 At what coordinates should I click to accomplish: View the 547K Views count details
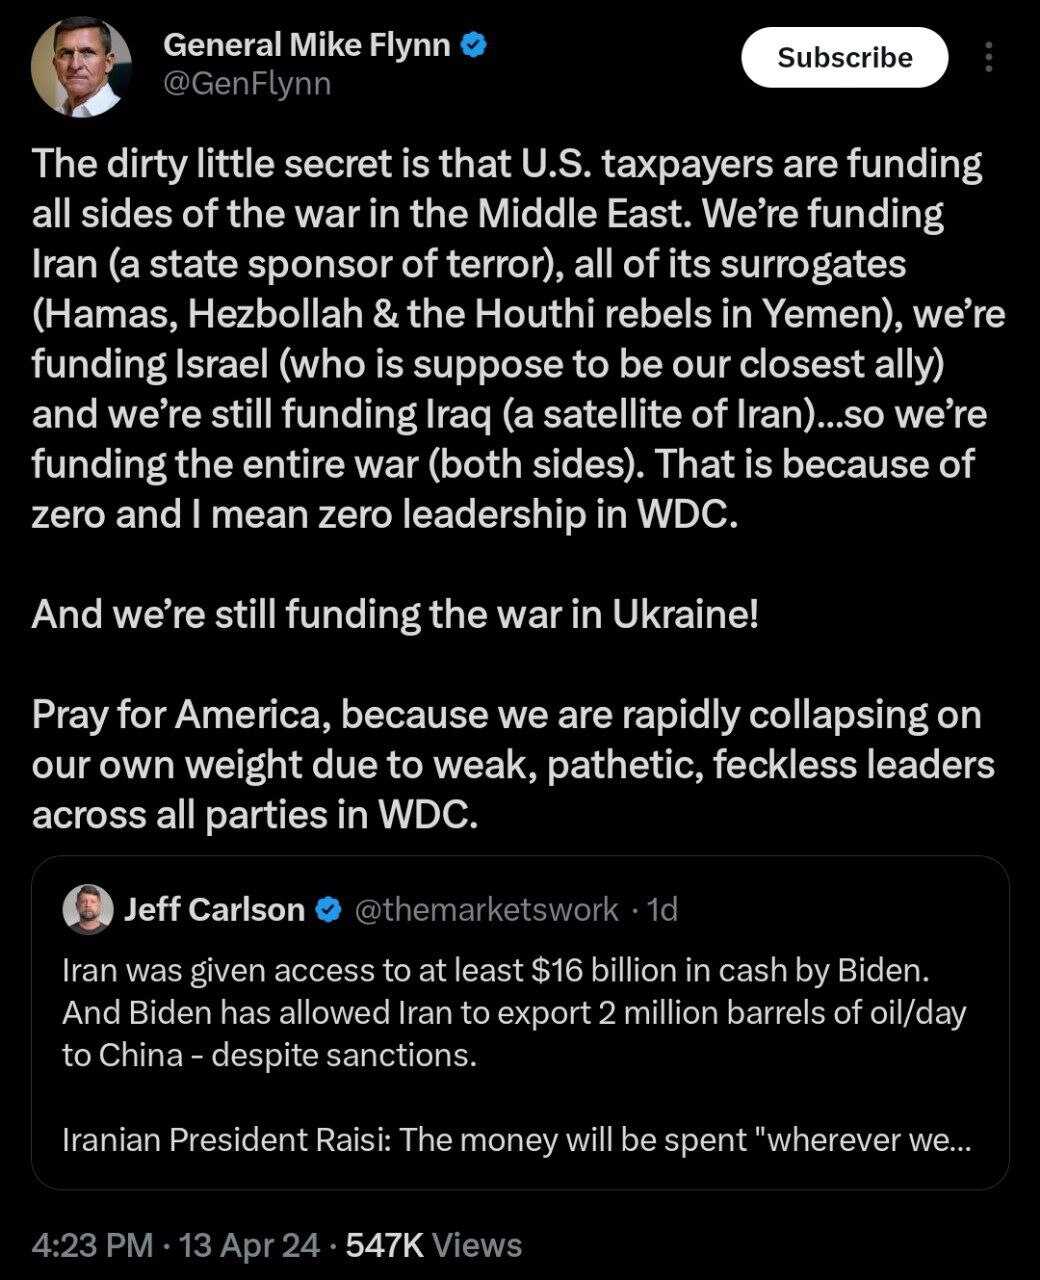[x=433, y=1245]
